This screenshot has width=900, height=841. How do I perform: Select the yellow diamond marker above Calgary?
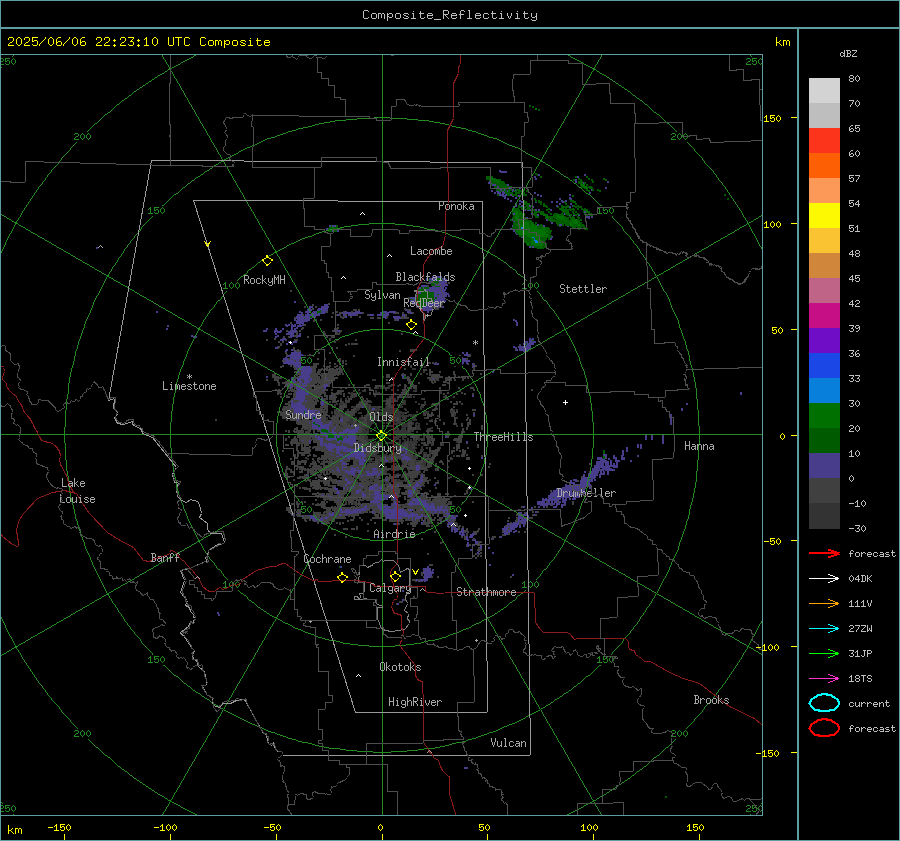pos(395,576)
